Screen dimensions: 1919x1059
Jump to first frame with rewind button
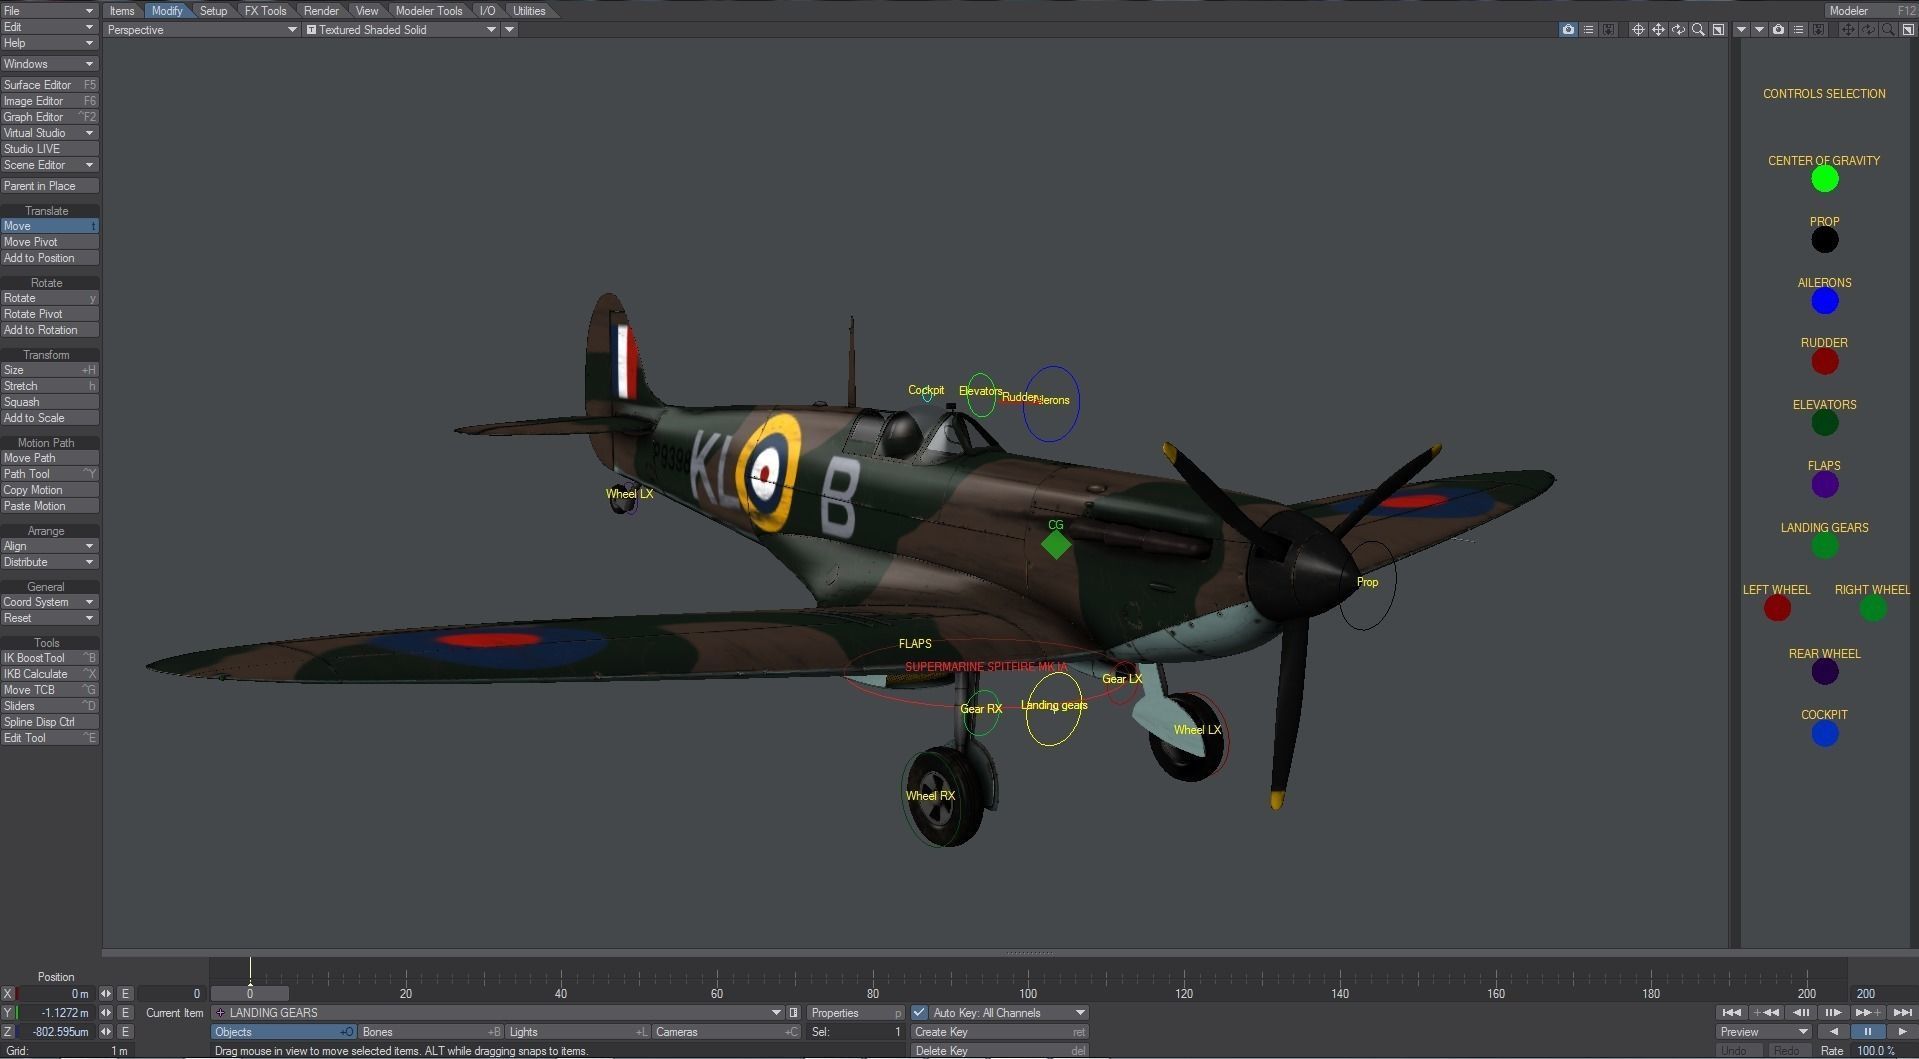coord(1732,1013)
